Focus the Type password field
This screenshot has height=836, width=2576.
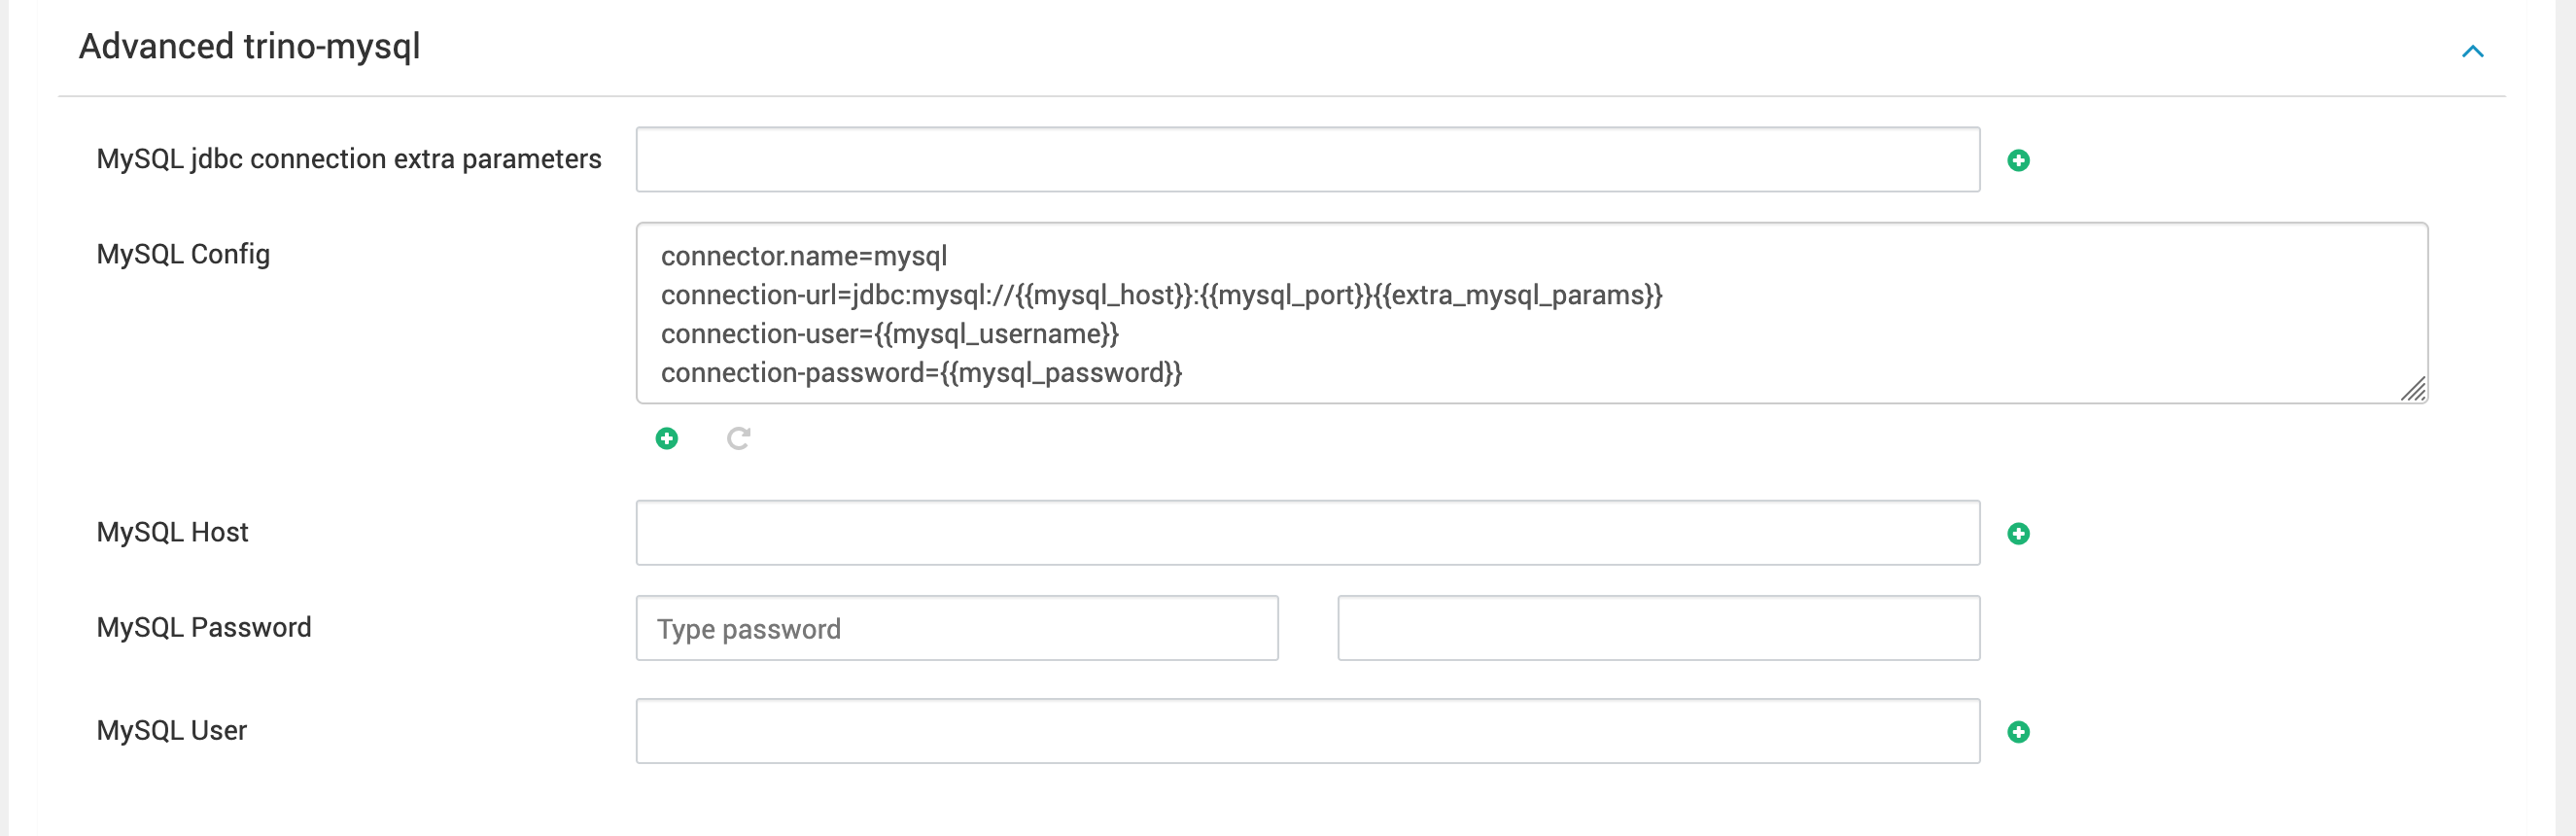click(x=956, y=628)
